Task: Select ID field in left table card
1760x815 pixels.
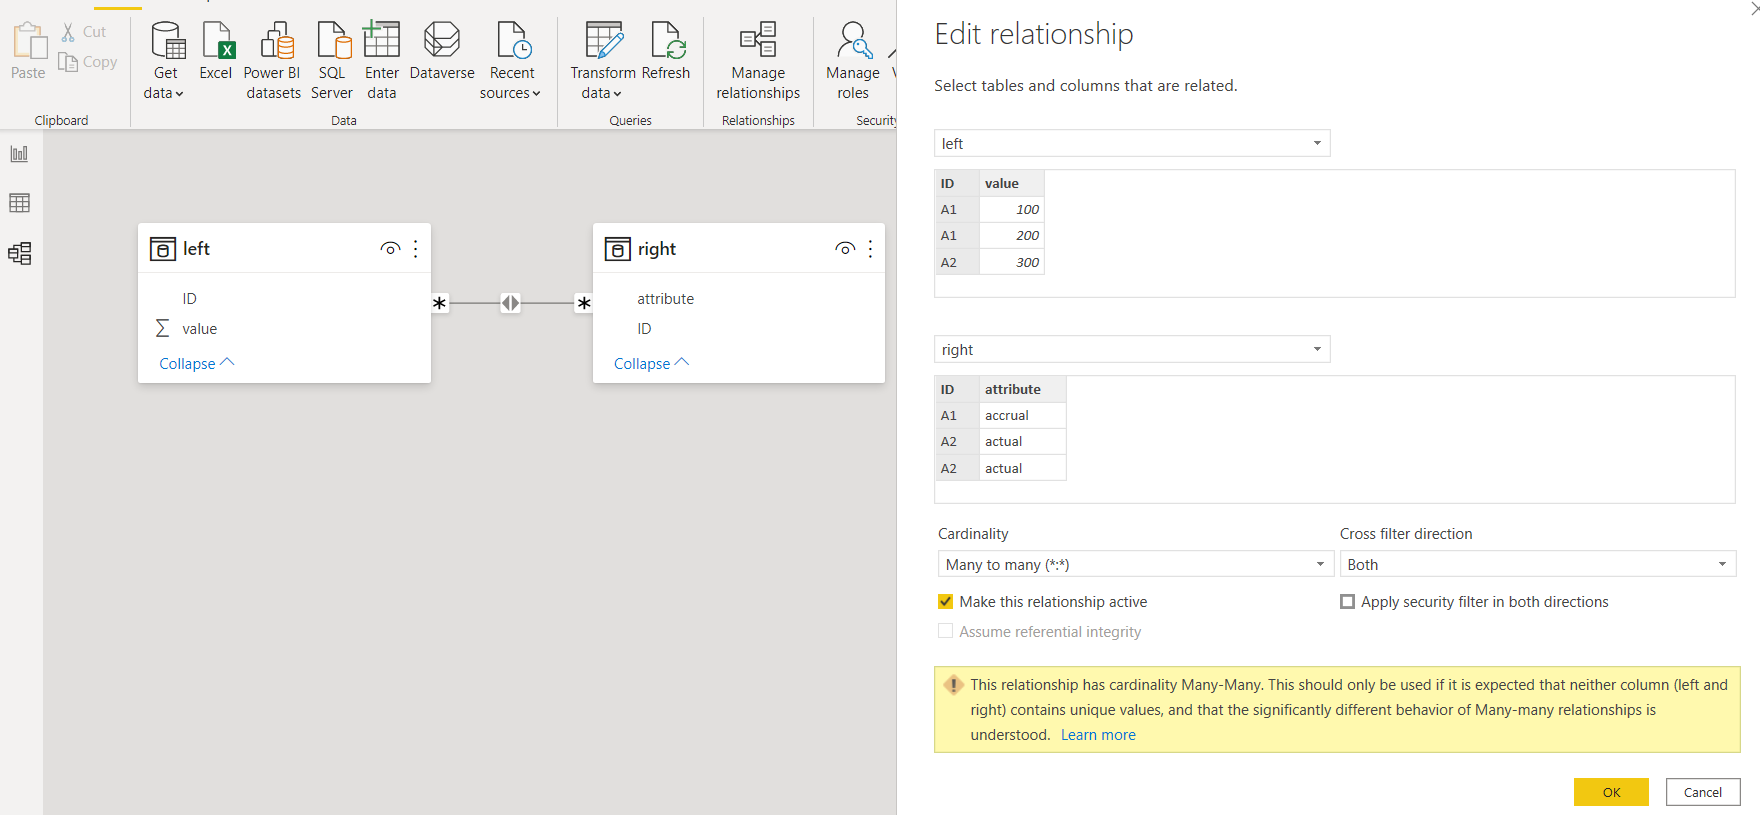Action: pyautogui.click(x=189, y=299)
